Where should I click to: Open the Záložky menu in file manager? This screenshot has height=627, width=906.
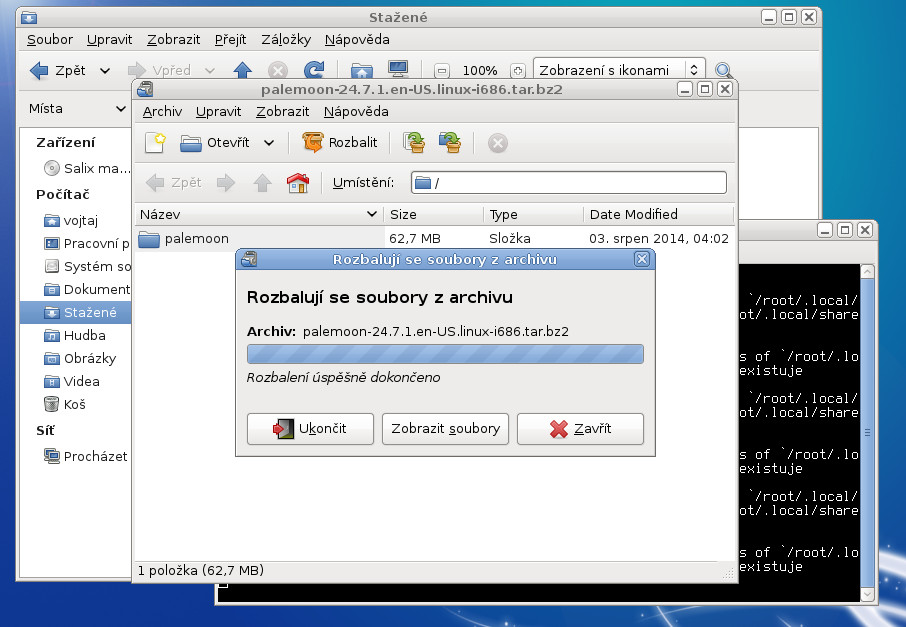286,39
